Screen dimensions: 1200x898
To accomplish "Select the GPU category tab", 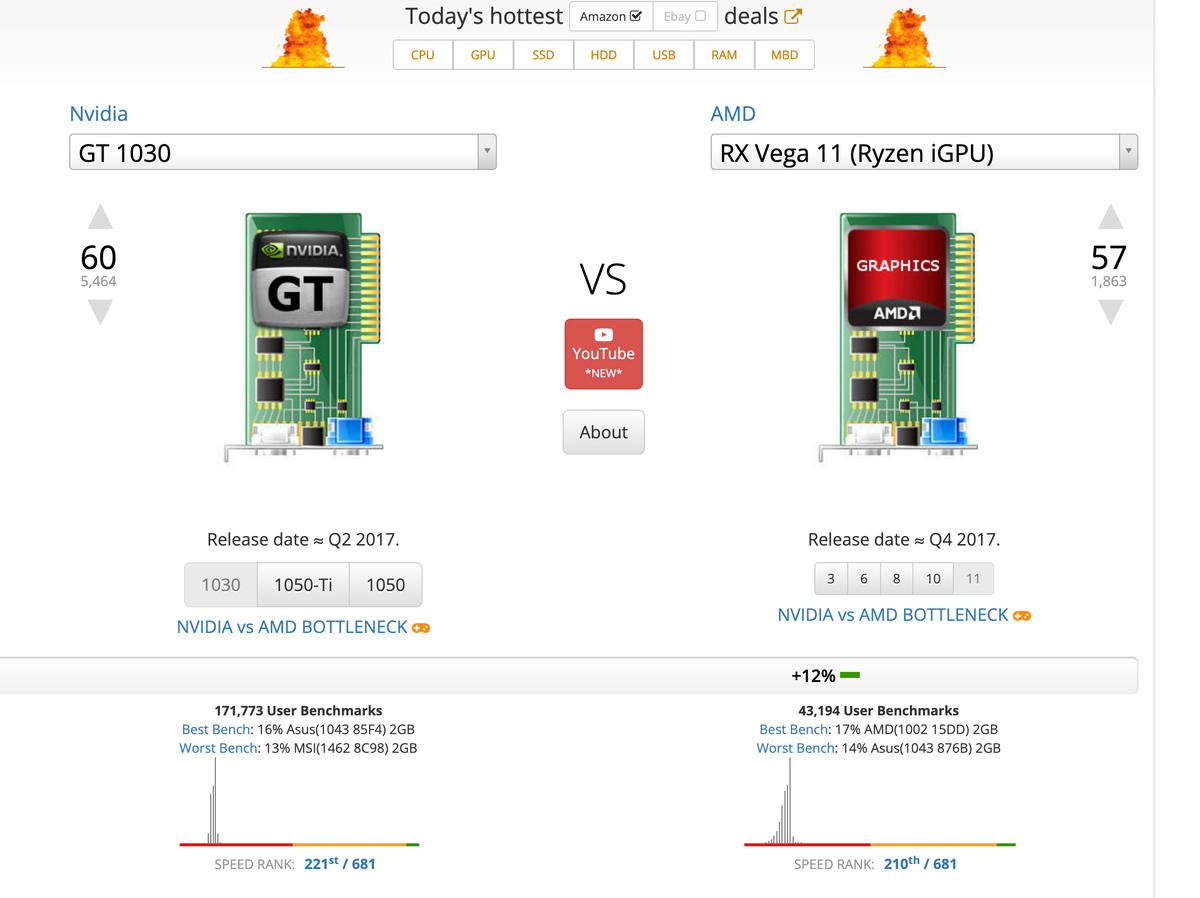I will [483, 55].
